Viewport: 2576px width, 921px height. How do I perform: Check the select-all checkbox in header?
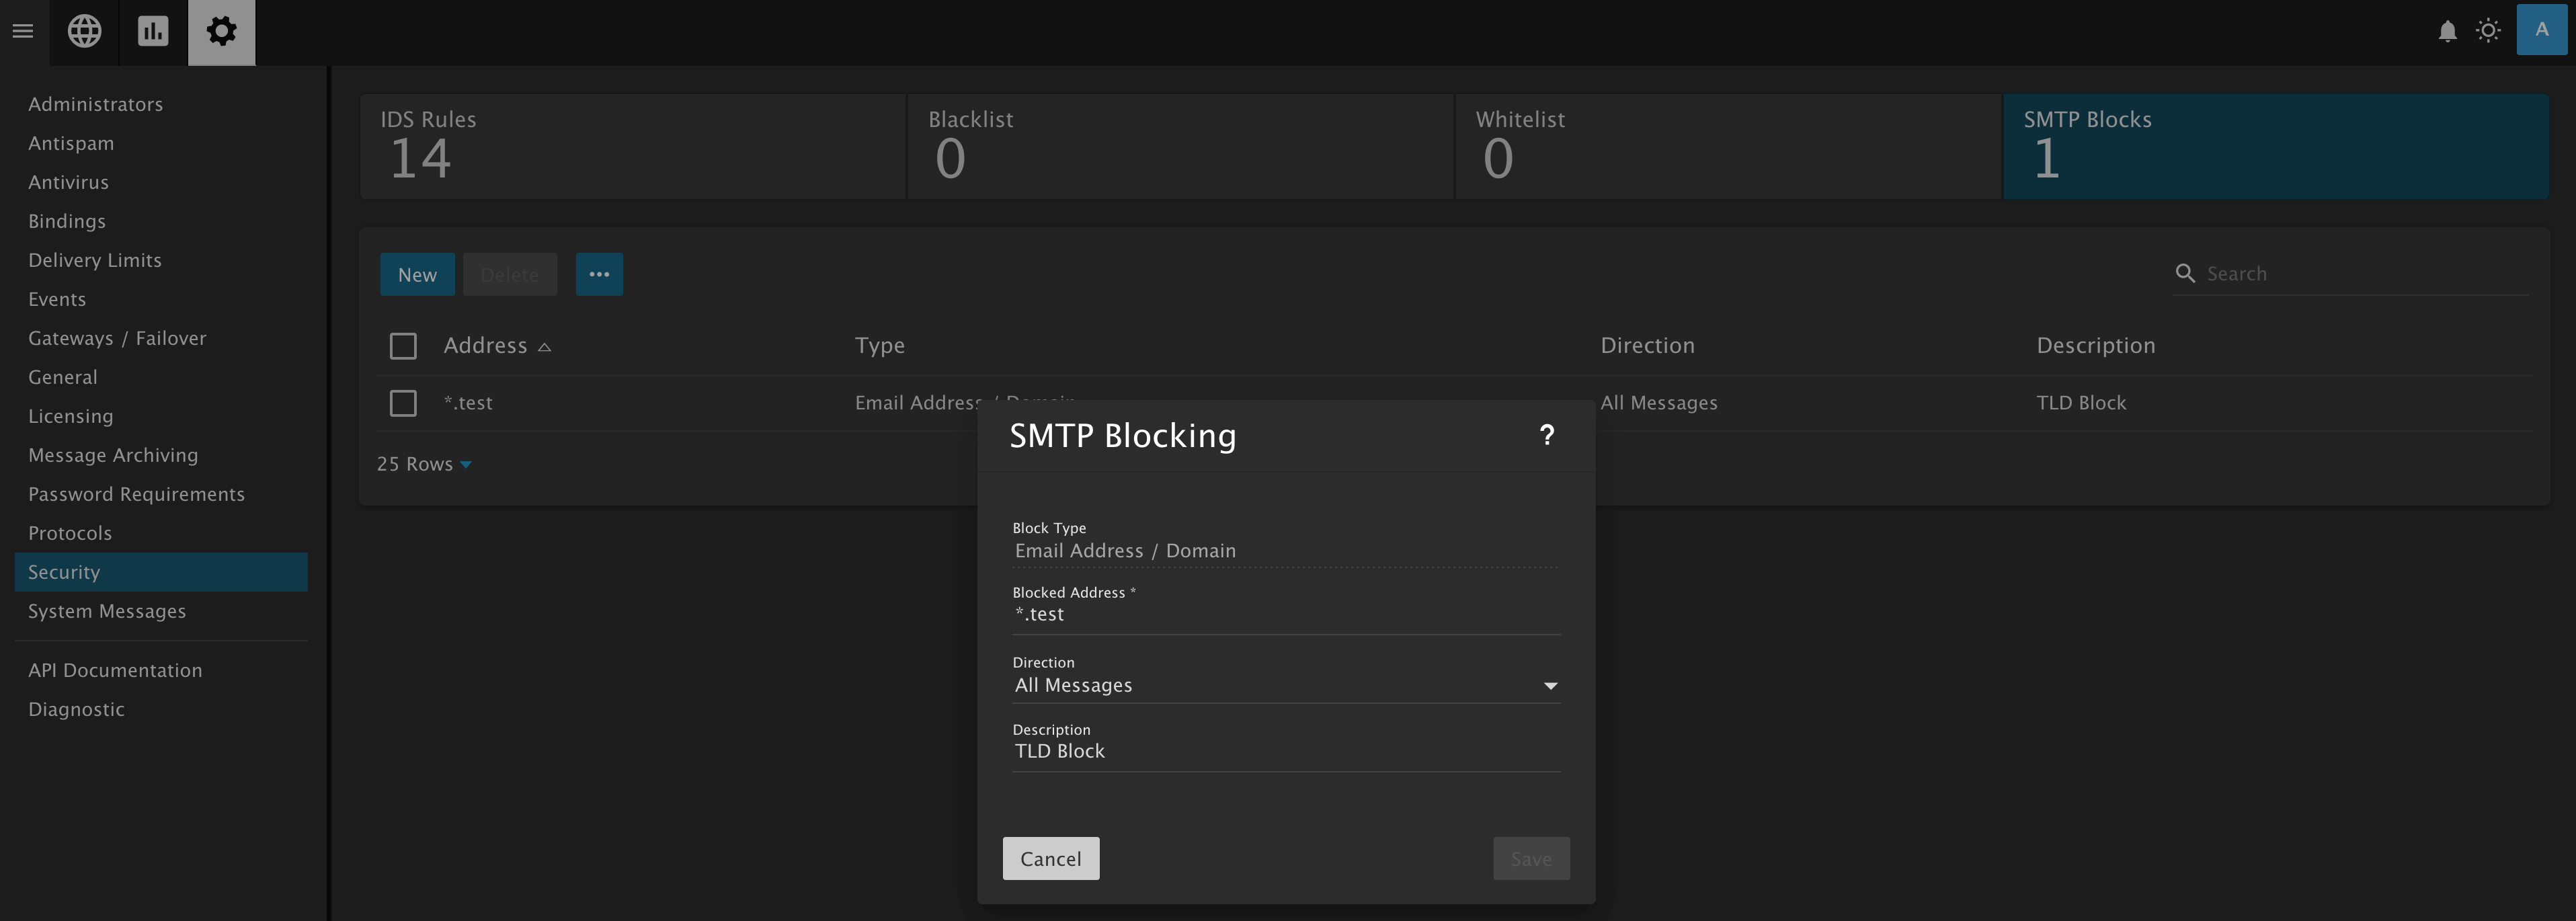point(403,346)
